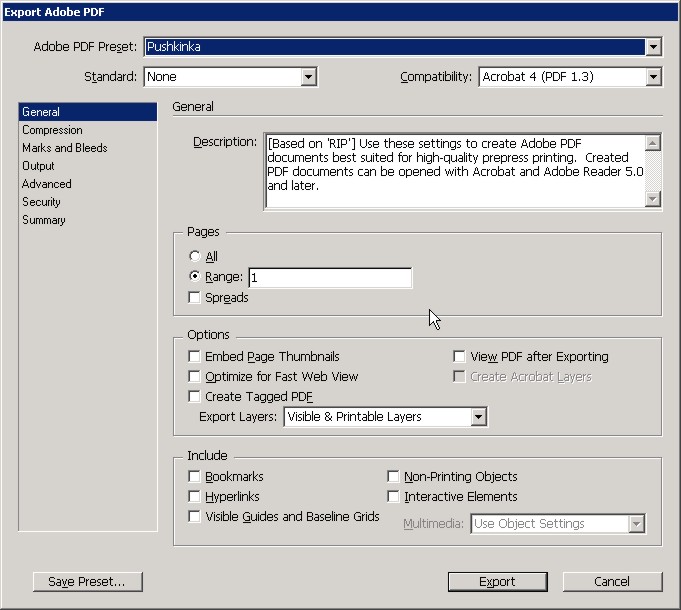Open the Compatibility dropdown showing Acrobat 4
This screenshot has height=610, width=681.
pyautogui.click(x=570, y=77)
